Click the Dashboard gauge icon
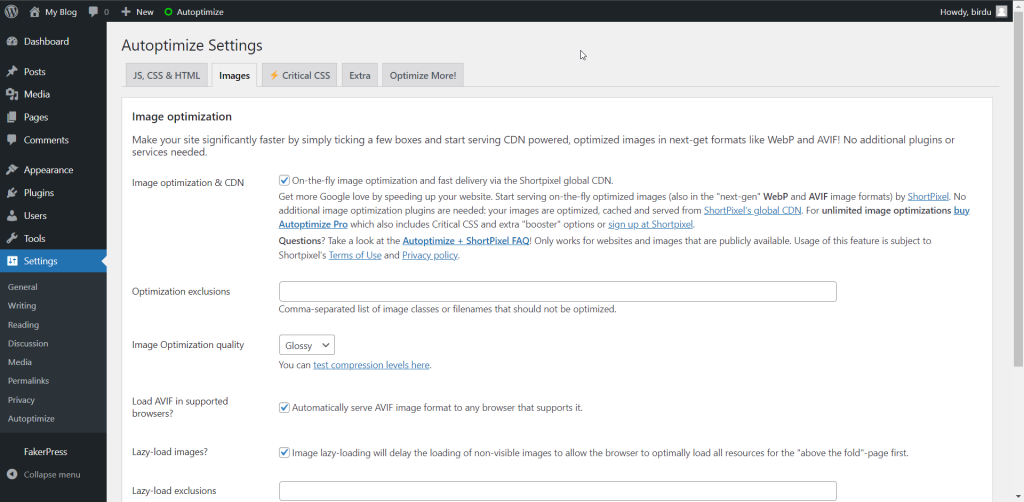 [12, 42]
